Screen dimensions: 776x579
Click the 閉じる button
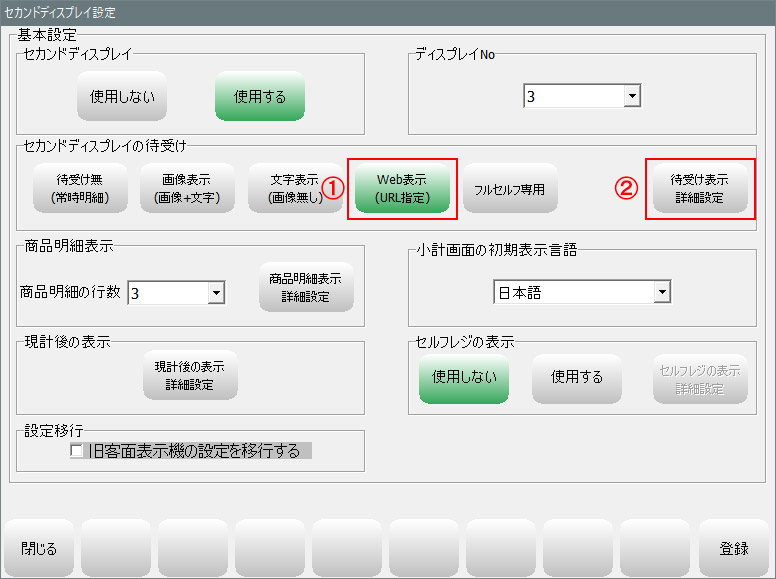pyautogui.click(x=39, y=549)
